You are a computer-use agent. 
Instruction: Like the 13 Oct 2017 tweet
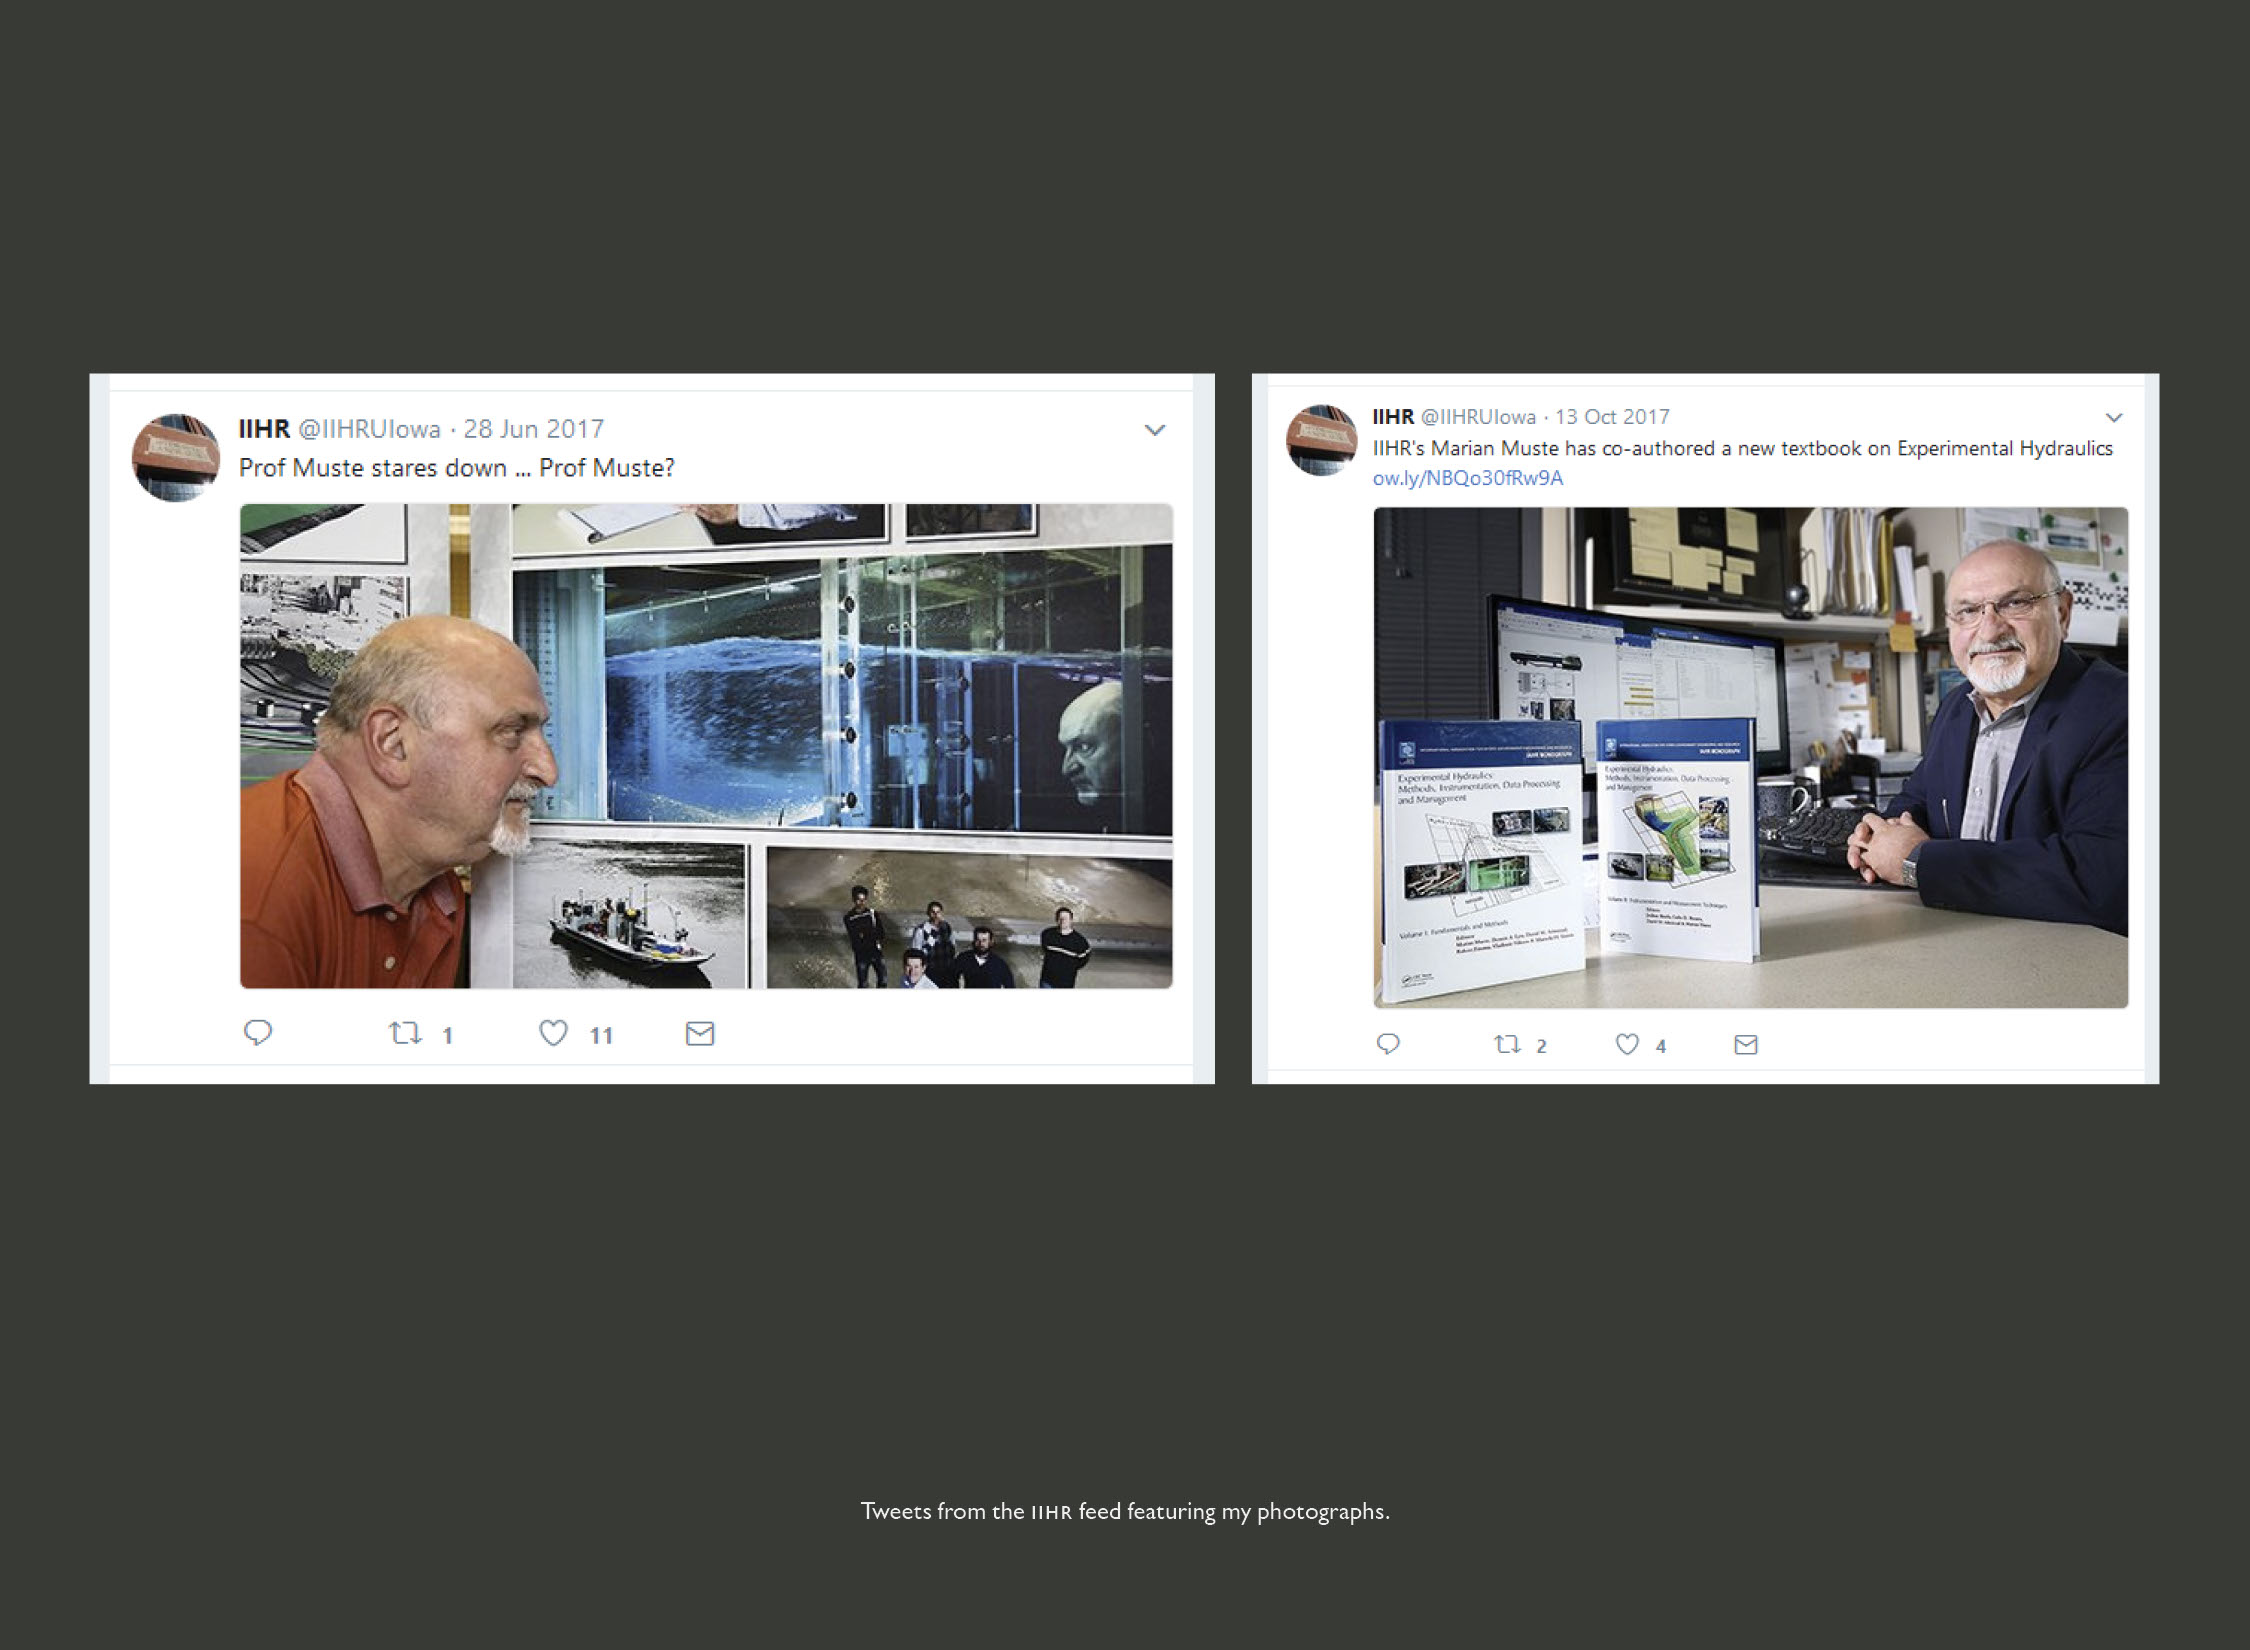click(1627, 1045)
